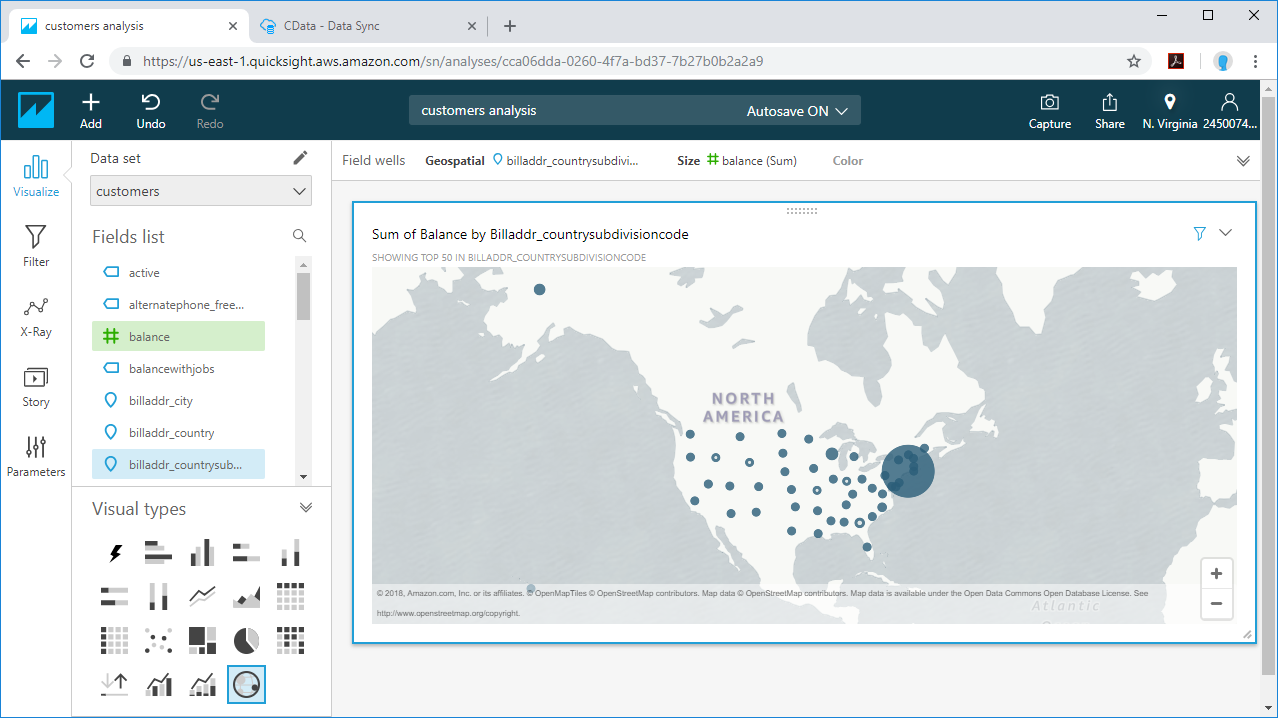Switch to the CData - Data Sync tab
Viewport: 1278px width, 718px height.
pyautogui.click(x=330, y=26)
